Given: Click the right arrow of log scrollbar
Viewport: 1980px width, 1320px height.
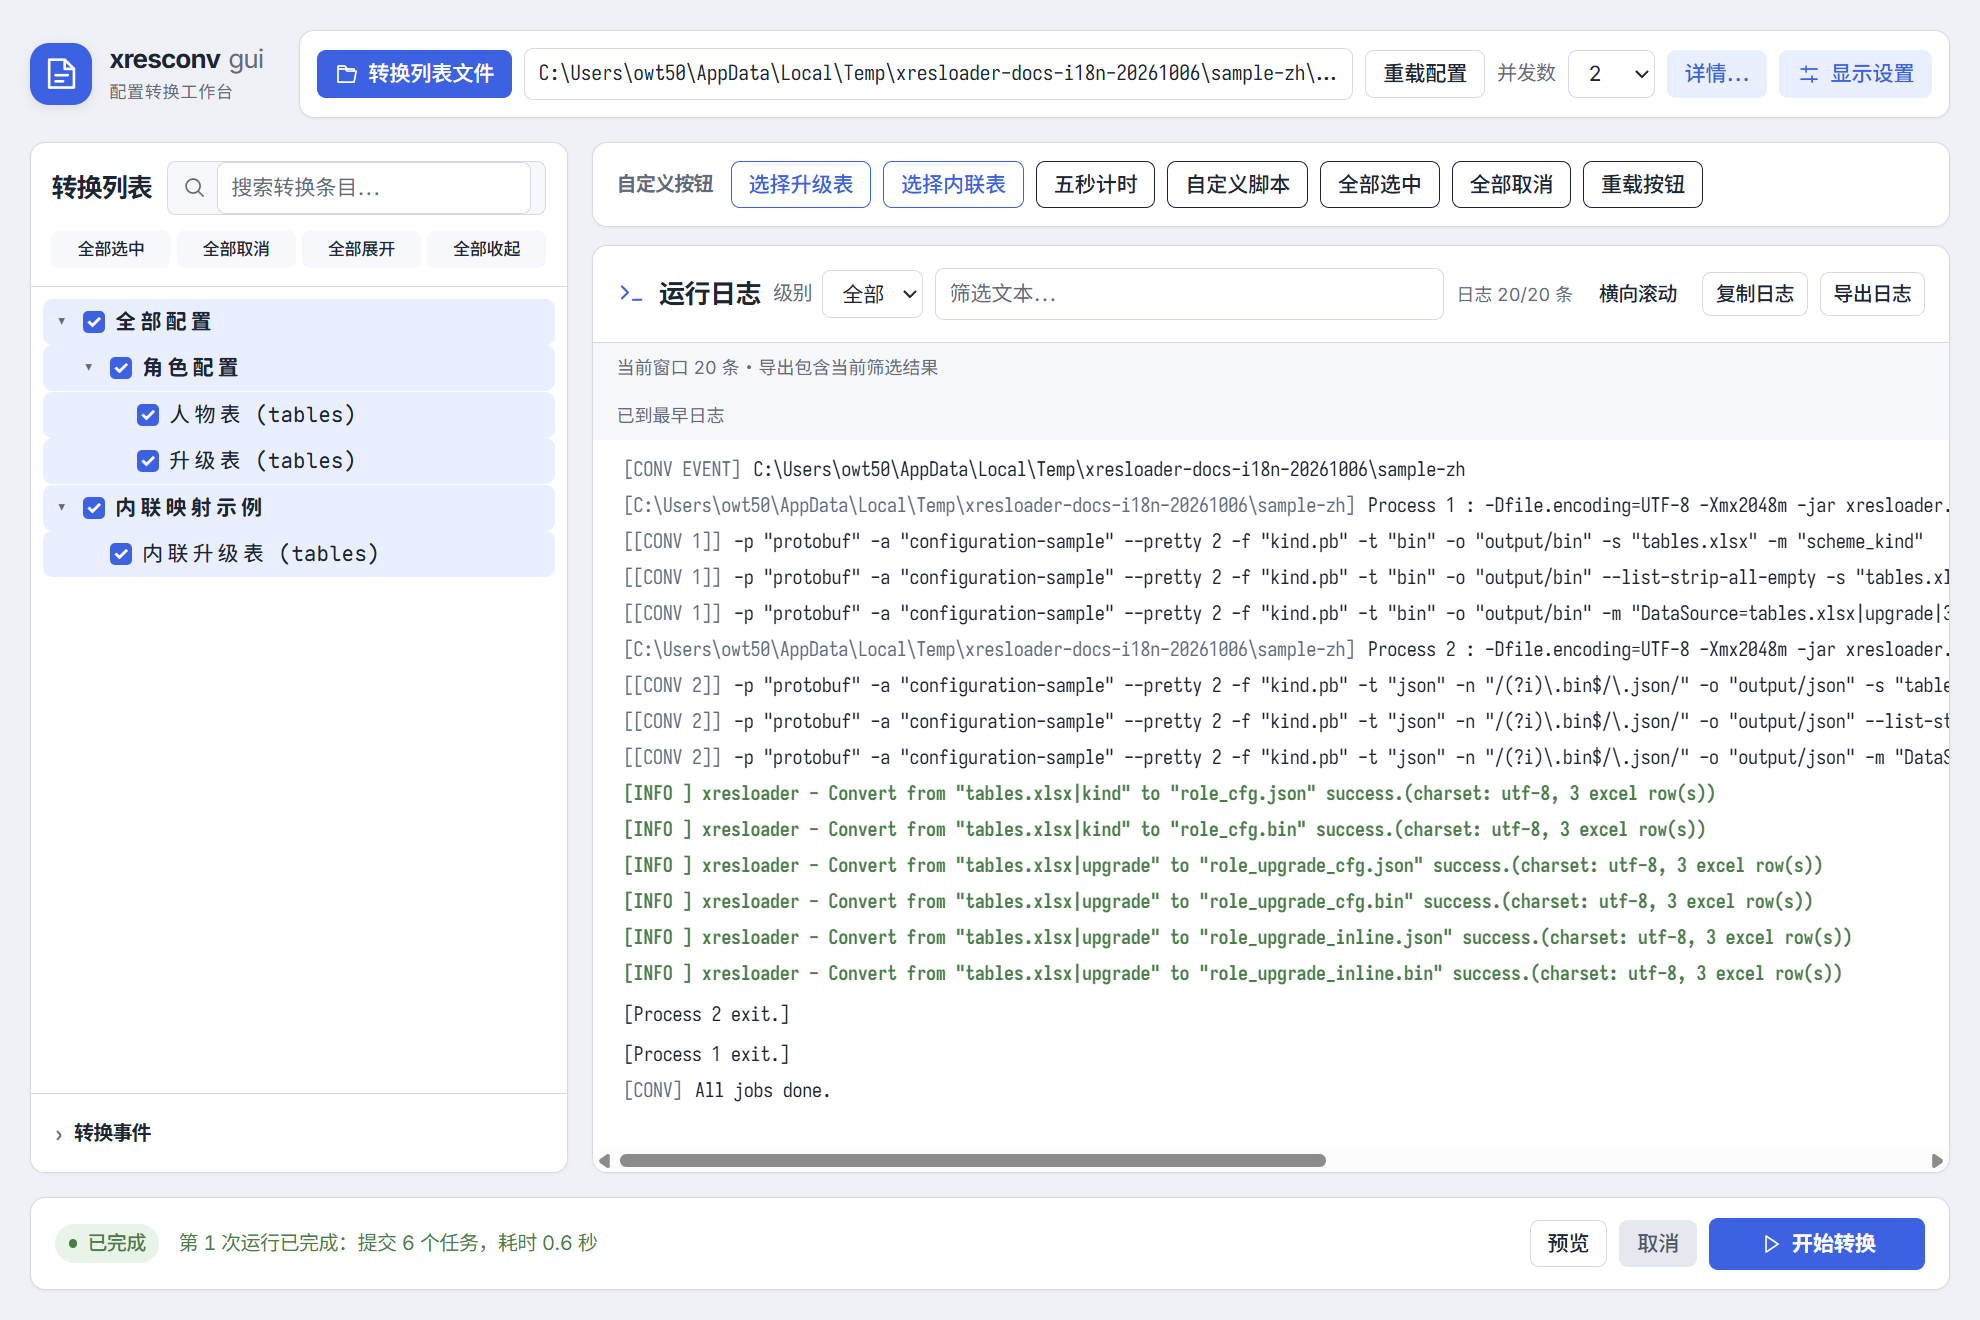Looking at the screenshot, I should (1937, 1161).
